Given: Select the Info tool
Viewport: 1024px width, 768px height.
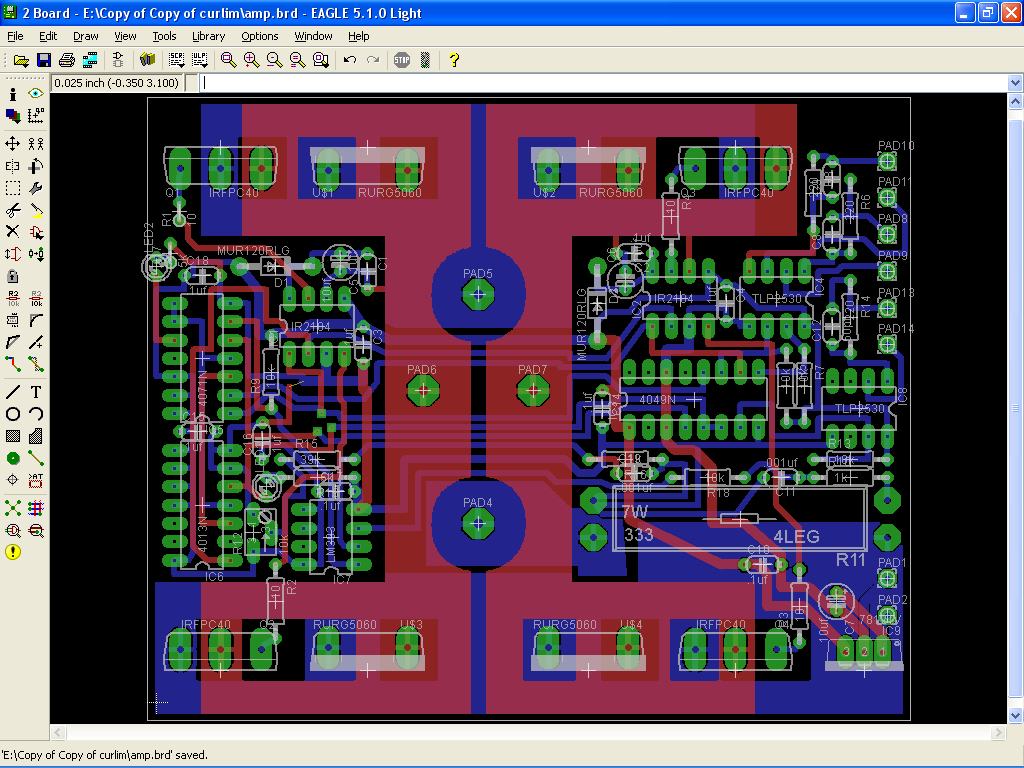Looking at the screenshot, I should (12, 94).
